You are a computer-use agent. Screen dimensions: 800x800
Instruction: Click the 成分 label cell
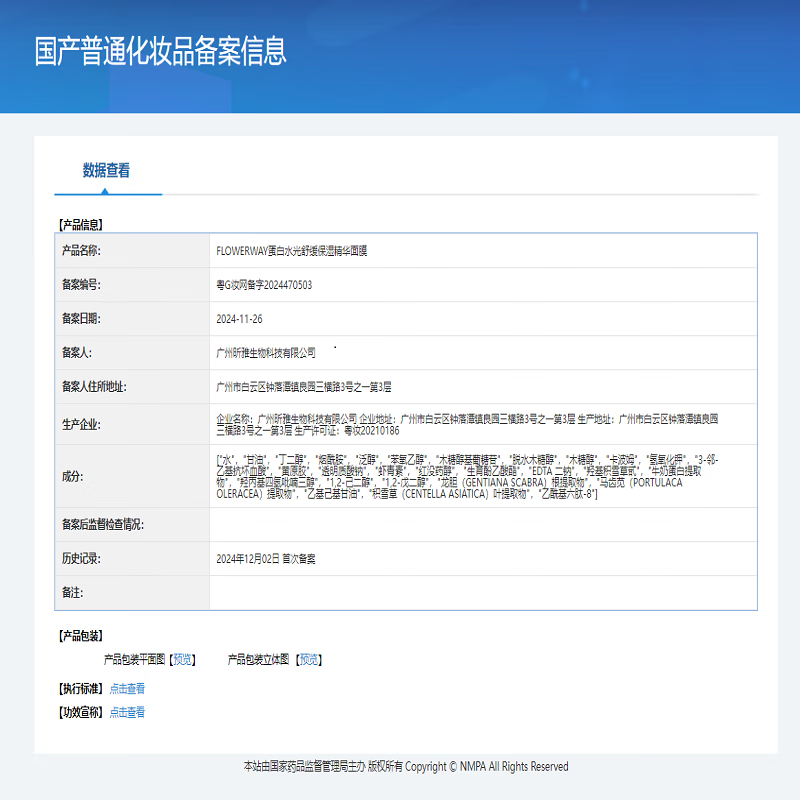coord(132,477)
